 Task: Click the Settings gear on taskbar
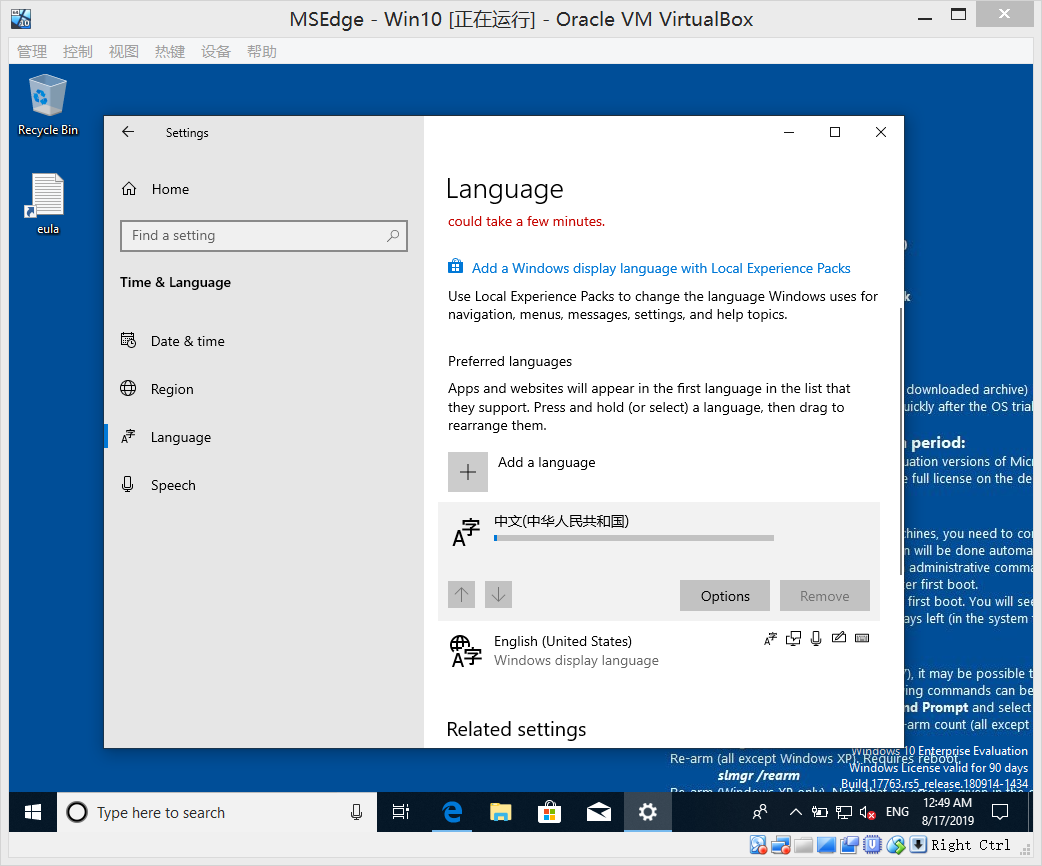coord(648,812)
